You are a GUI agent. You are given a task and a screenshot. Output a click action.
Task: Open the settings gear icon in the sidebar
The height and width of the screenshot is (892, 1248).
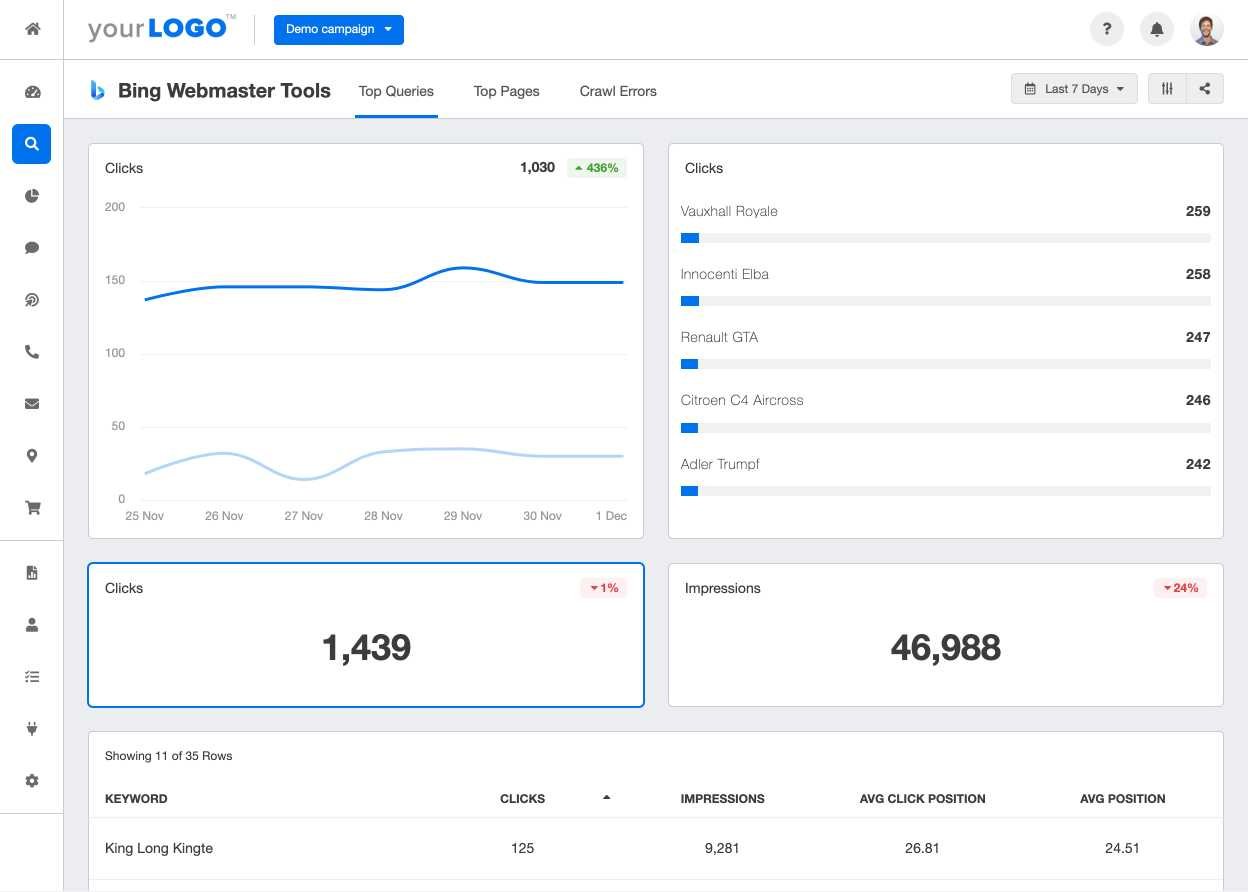(x=32, y=781)
